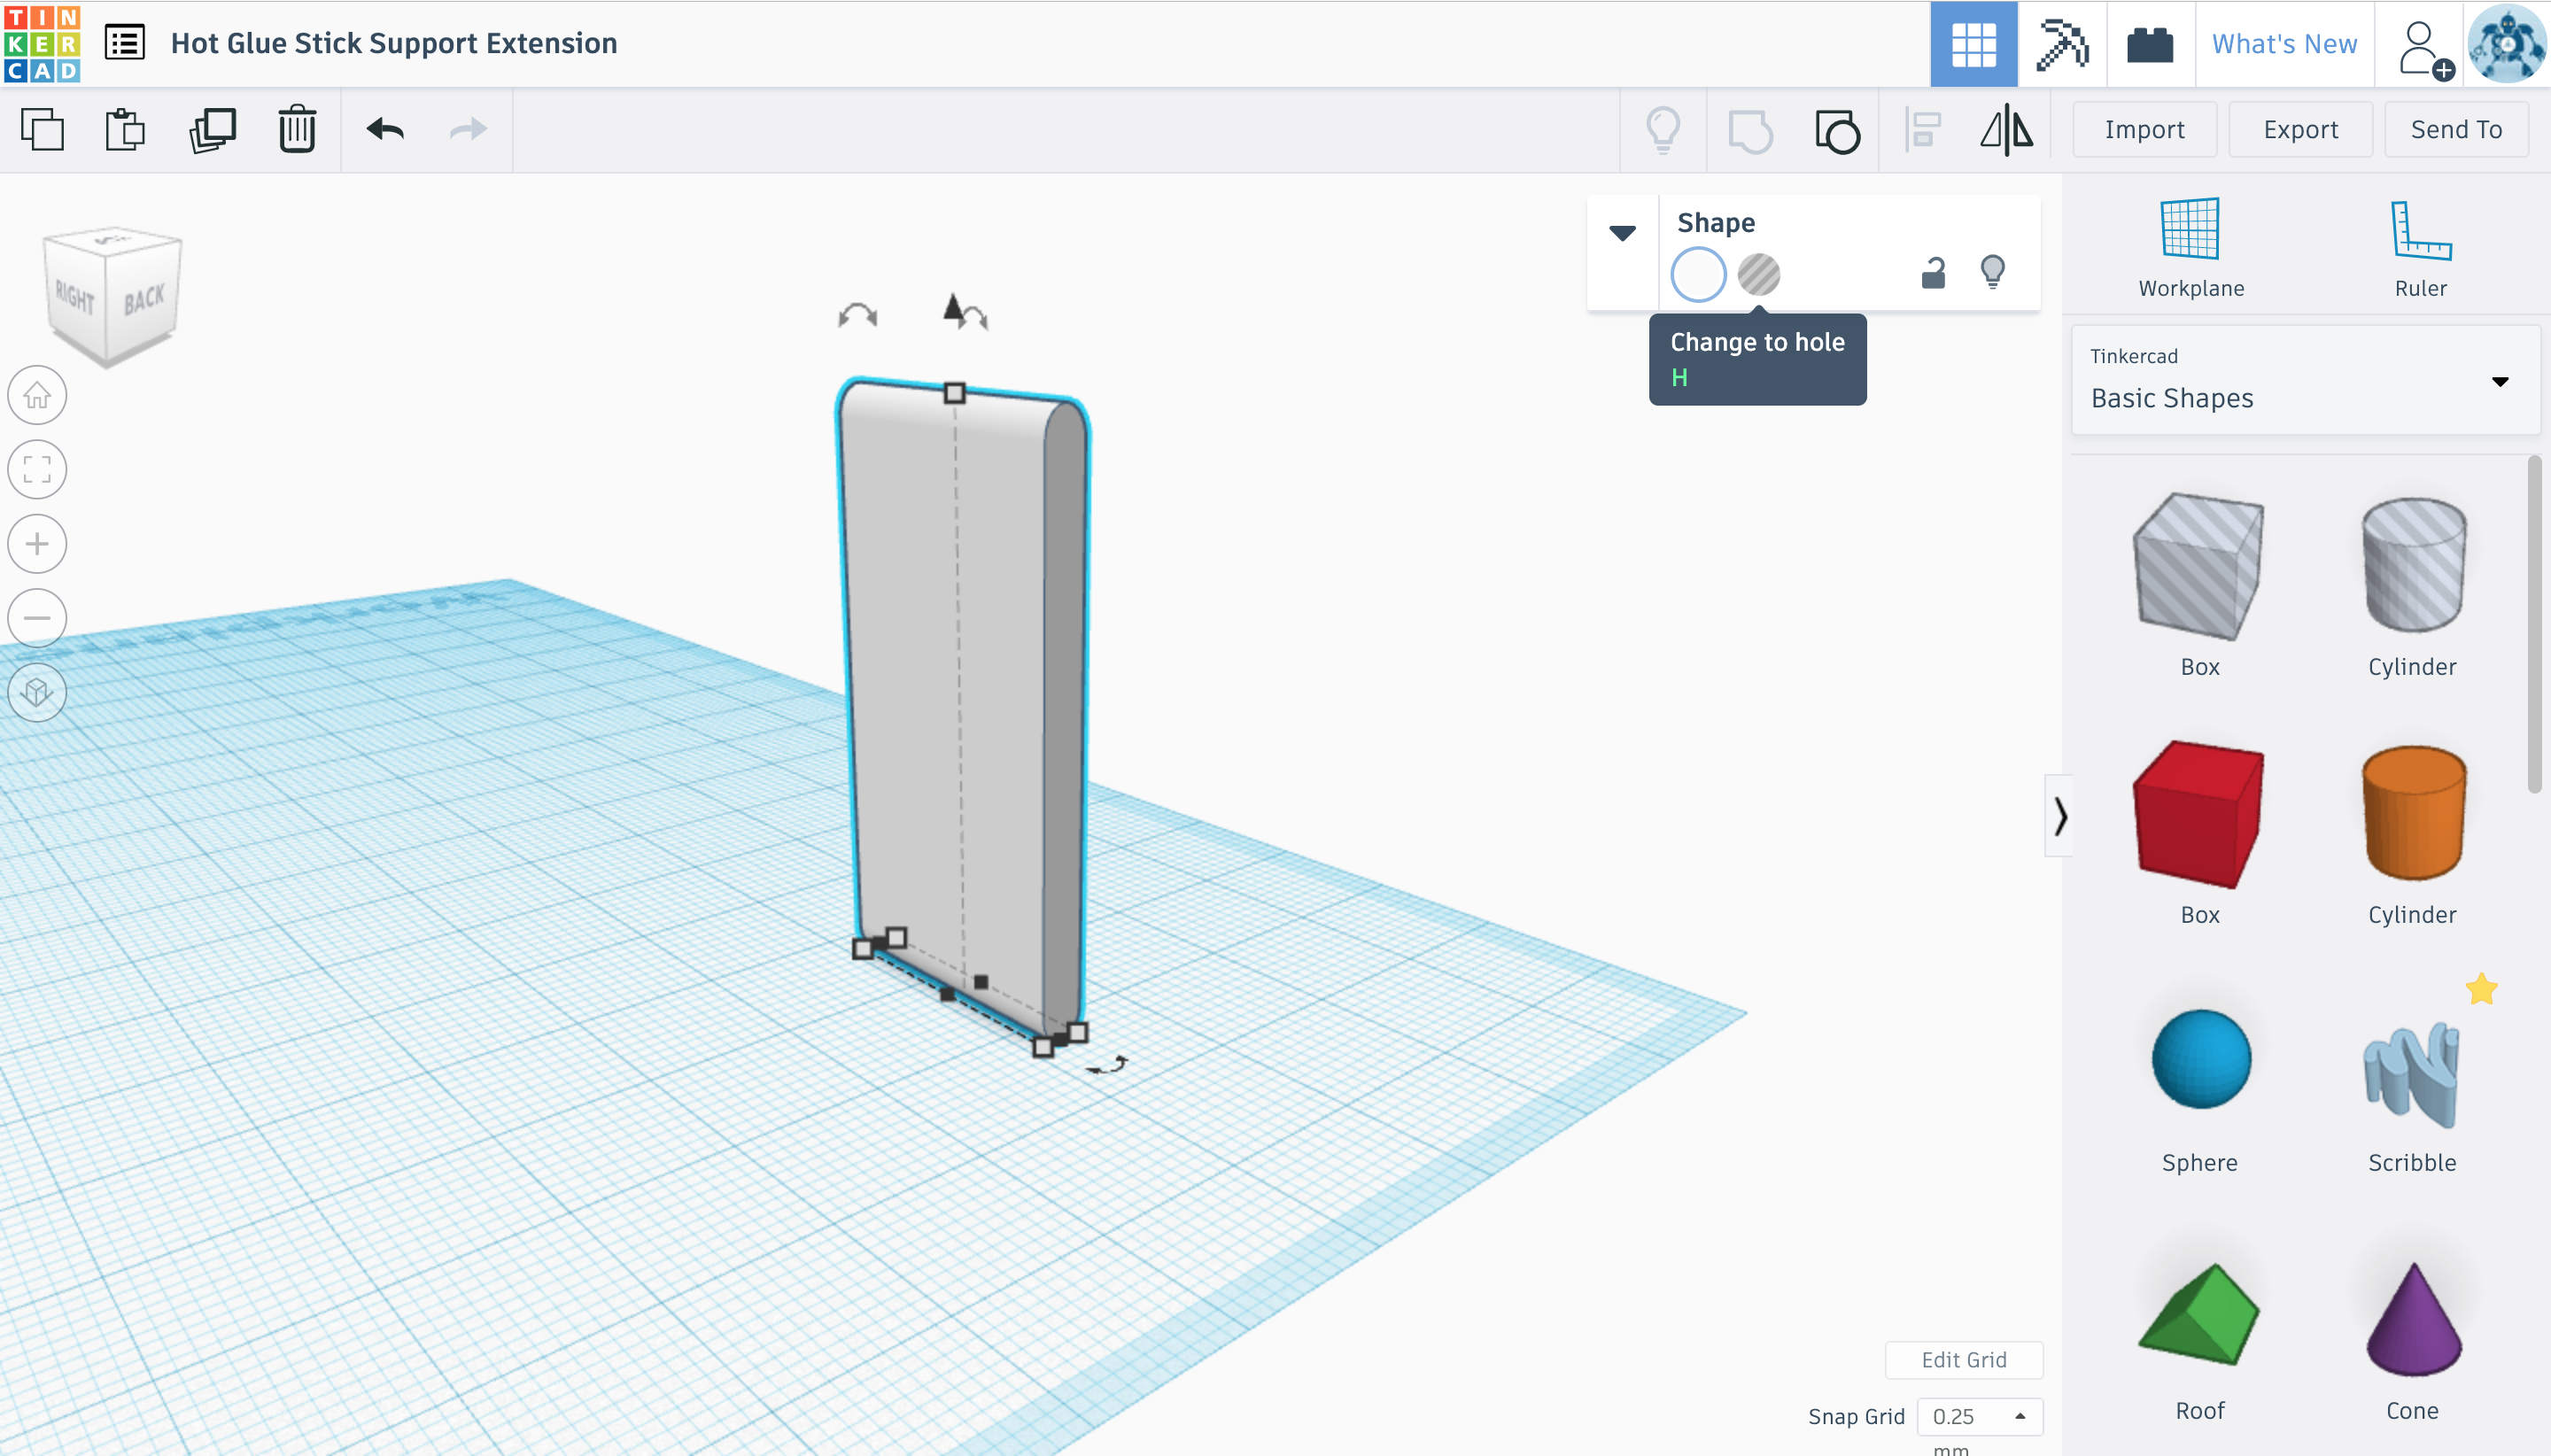2551x1456 pixels.
Task: Open the Snap Grid value dropdown
Action: pyautogui.click(x=1979, y=1416)
